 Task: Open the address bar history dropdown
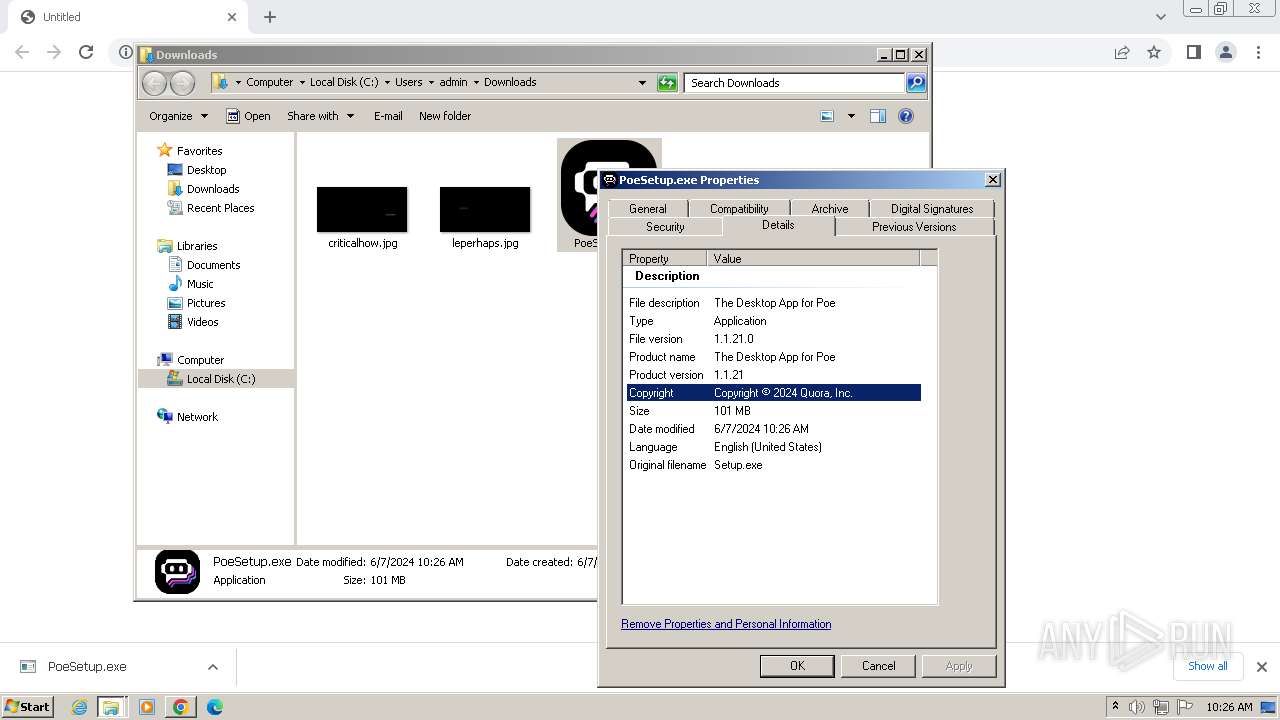pyautogui.click(x=642, y=83)
